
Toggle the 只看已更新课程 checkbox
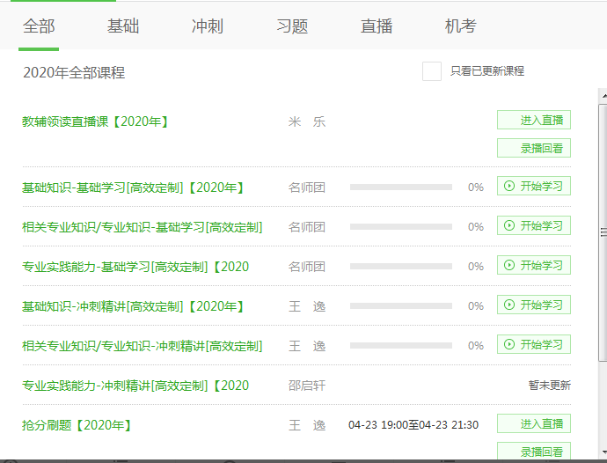(x=432, y=72)
